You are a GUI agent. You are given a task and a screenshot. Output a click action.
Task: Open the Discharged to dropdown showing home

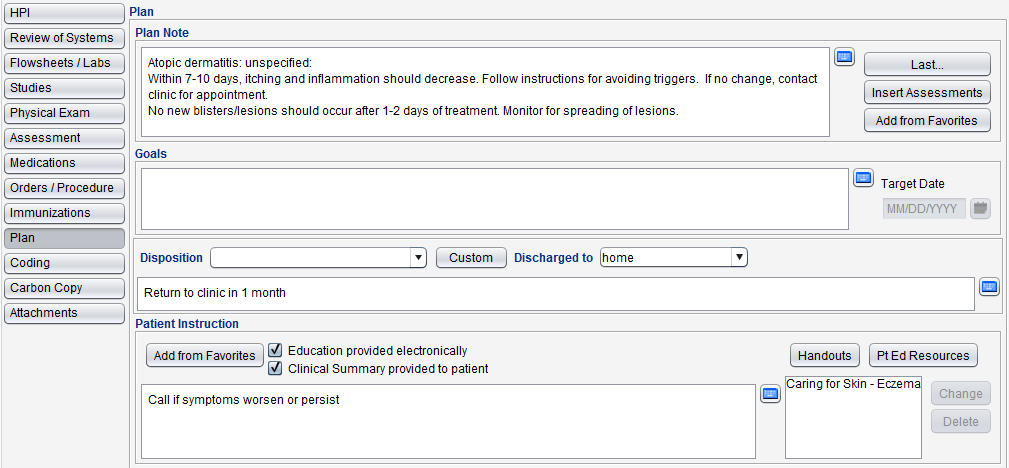[x=739, y=257]
